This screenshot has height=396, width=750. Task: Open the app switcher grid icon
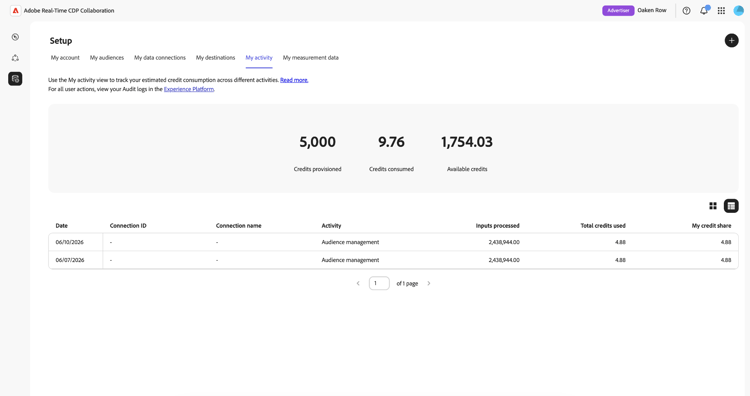[721, 11]
